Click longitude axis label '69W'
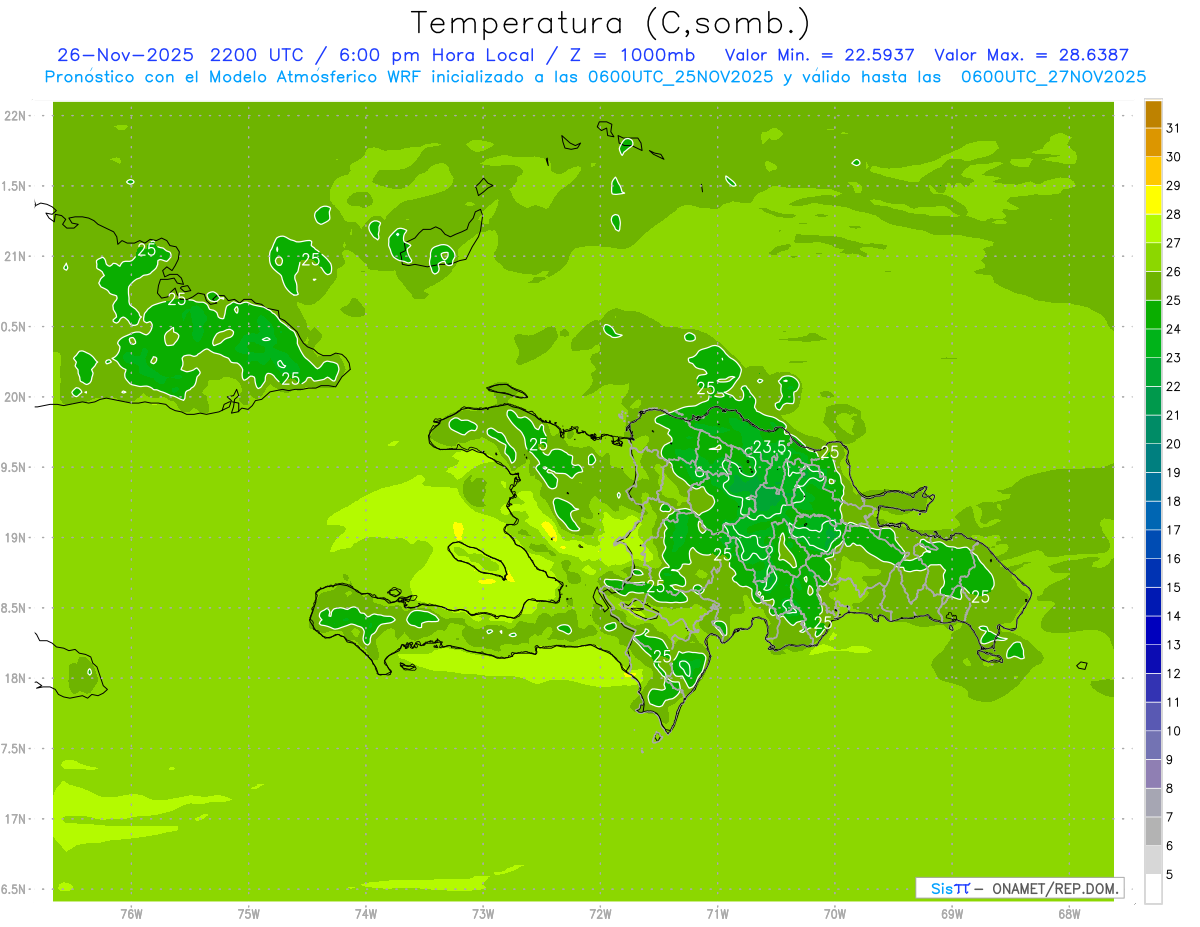Viewport: 1200px width, 927px height. [952, 914]
